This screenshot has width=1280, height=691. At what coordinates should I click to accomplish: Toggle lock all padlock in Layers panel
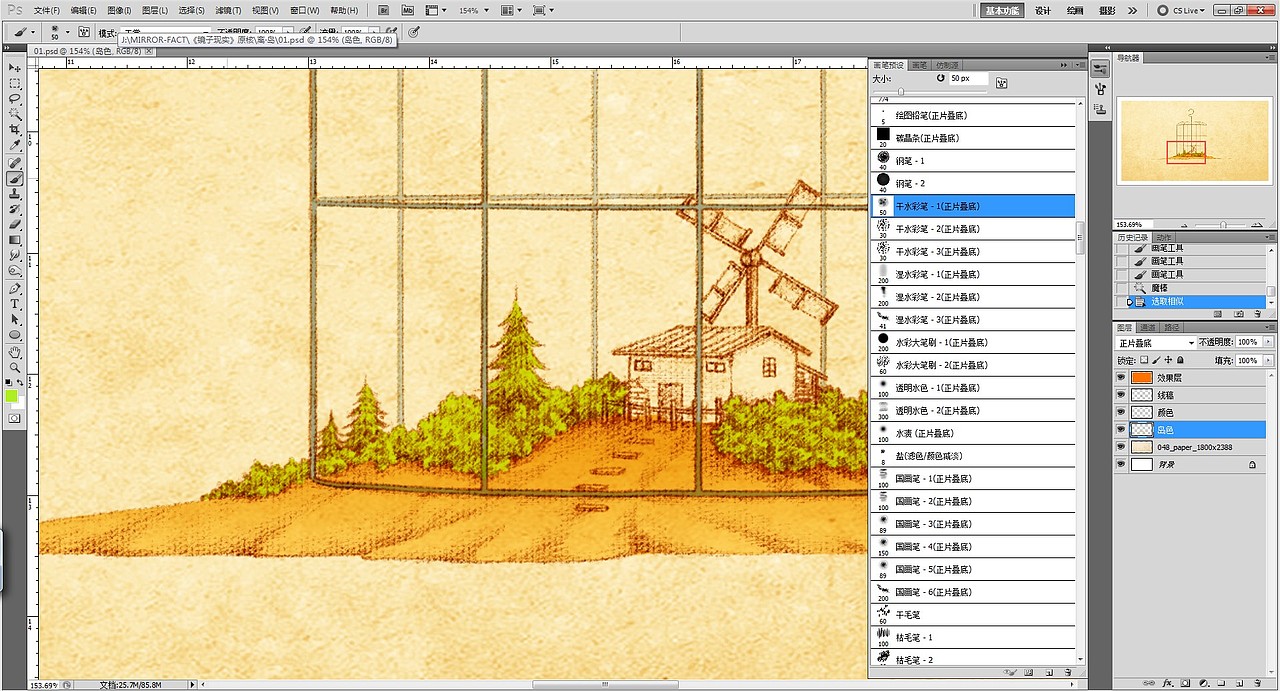(x=1180, y=360)
